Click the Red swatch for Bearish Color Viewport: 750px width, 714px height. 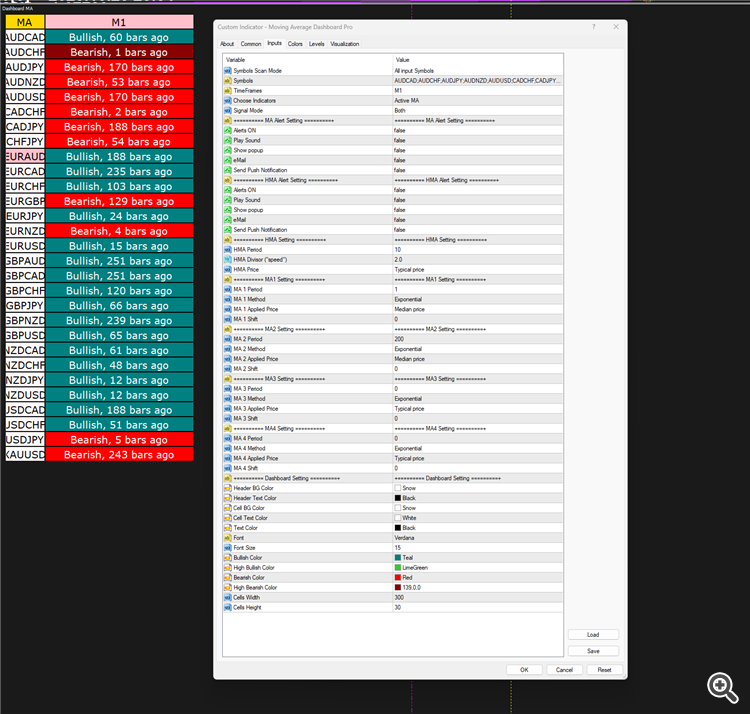397,578
